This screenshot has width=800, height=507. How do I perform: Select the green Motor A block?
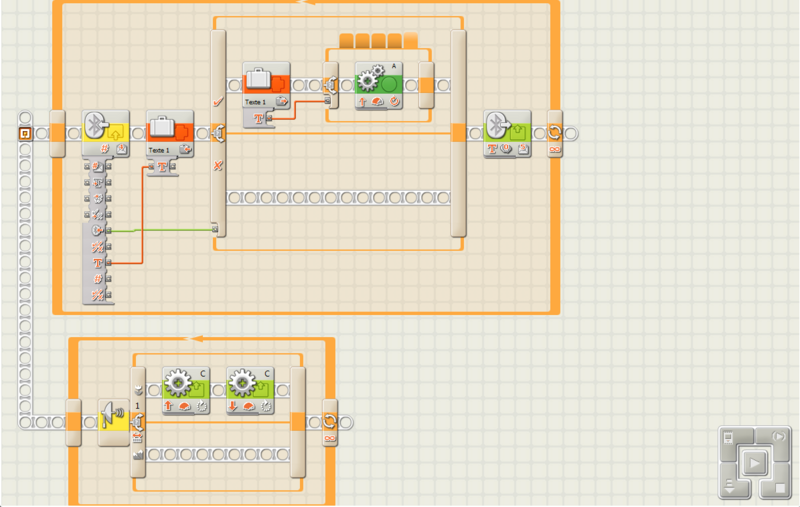click(379, 86)
